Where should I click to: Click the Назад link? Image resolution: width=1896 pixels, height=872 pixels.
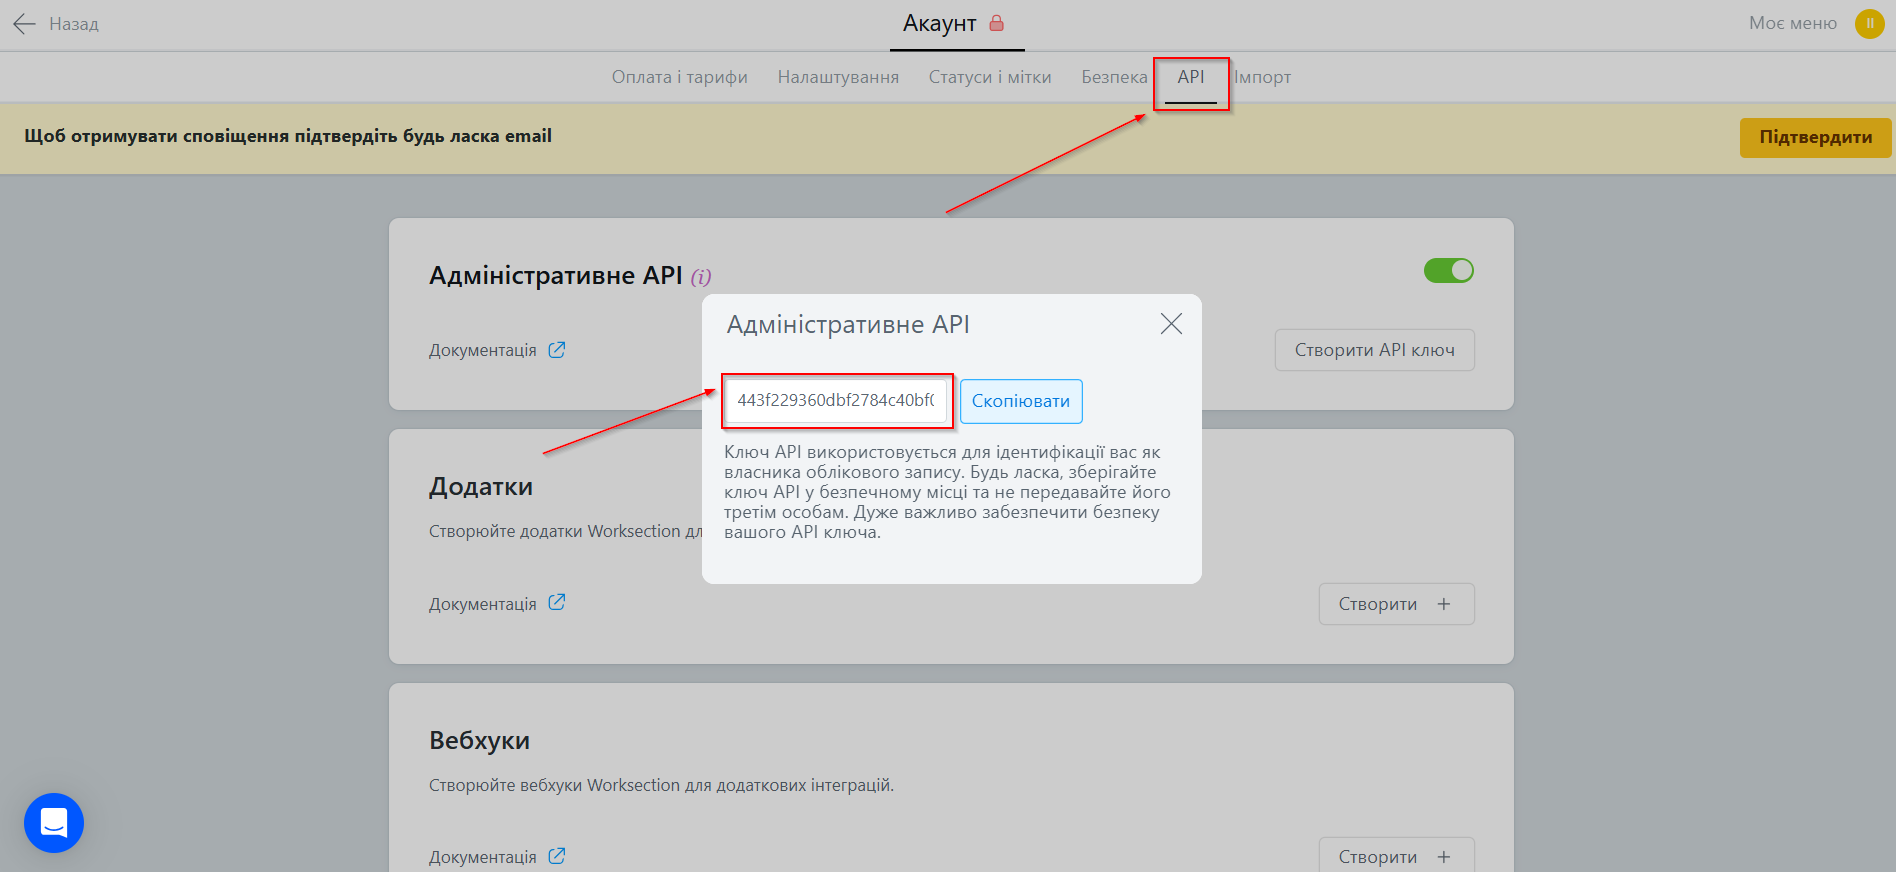point(74,24)
